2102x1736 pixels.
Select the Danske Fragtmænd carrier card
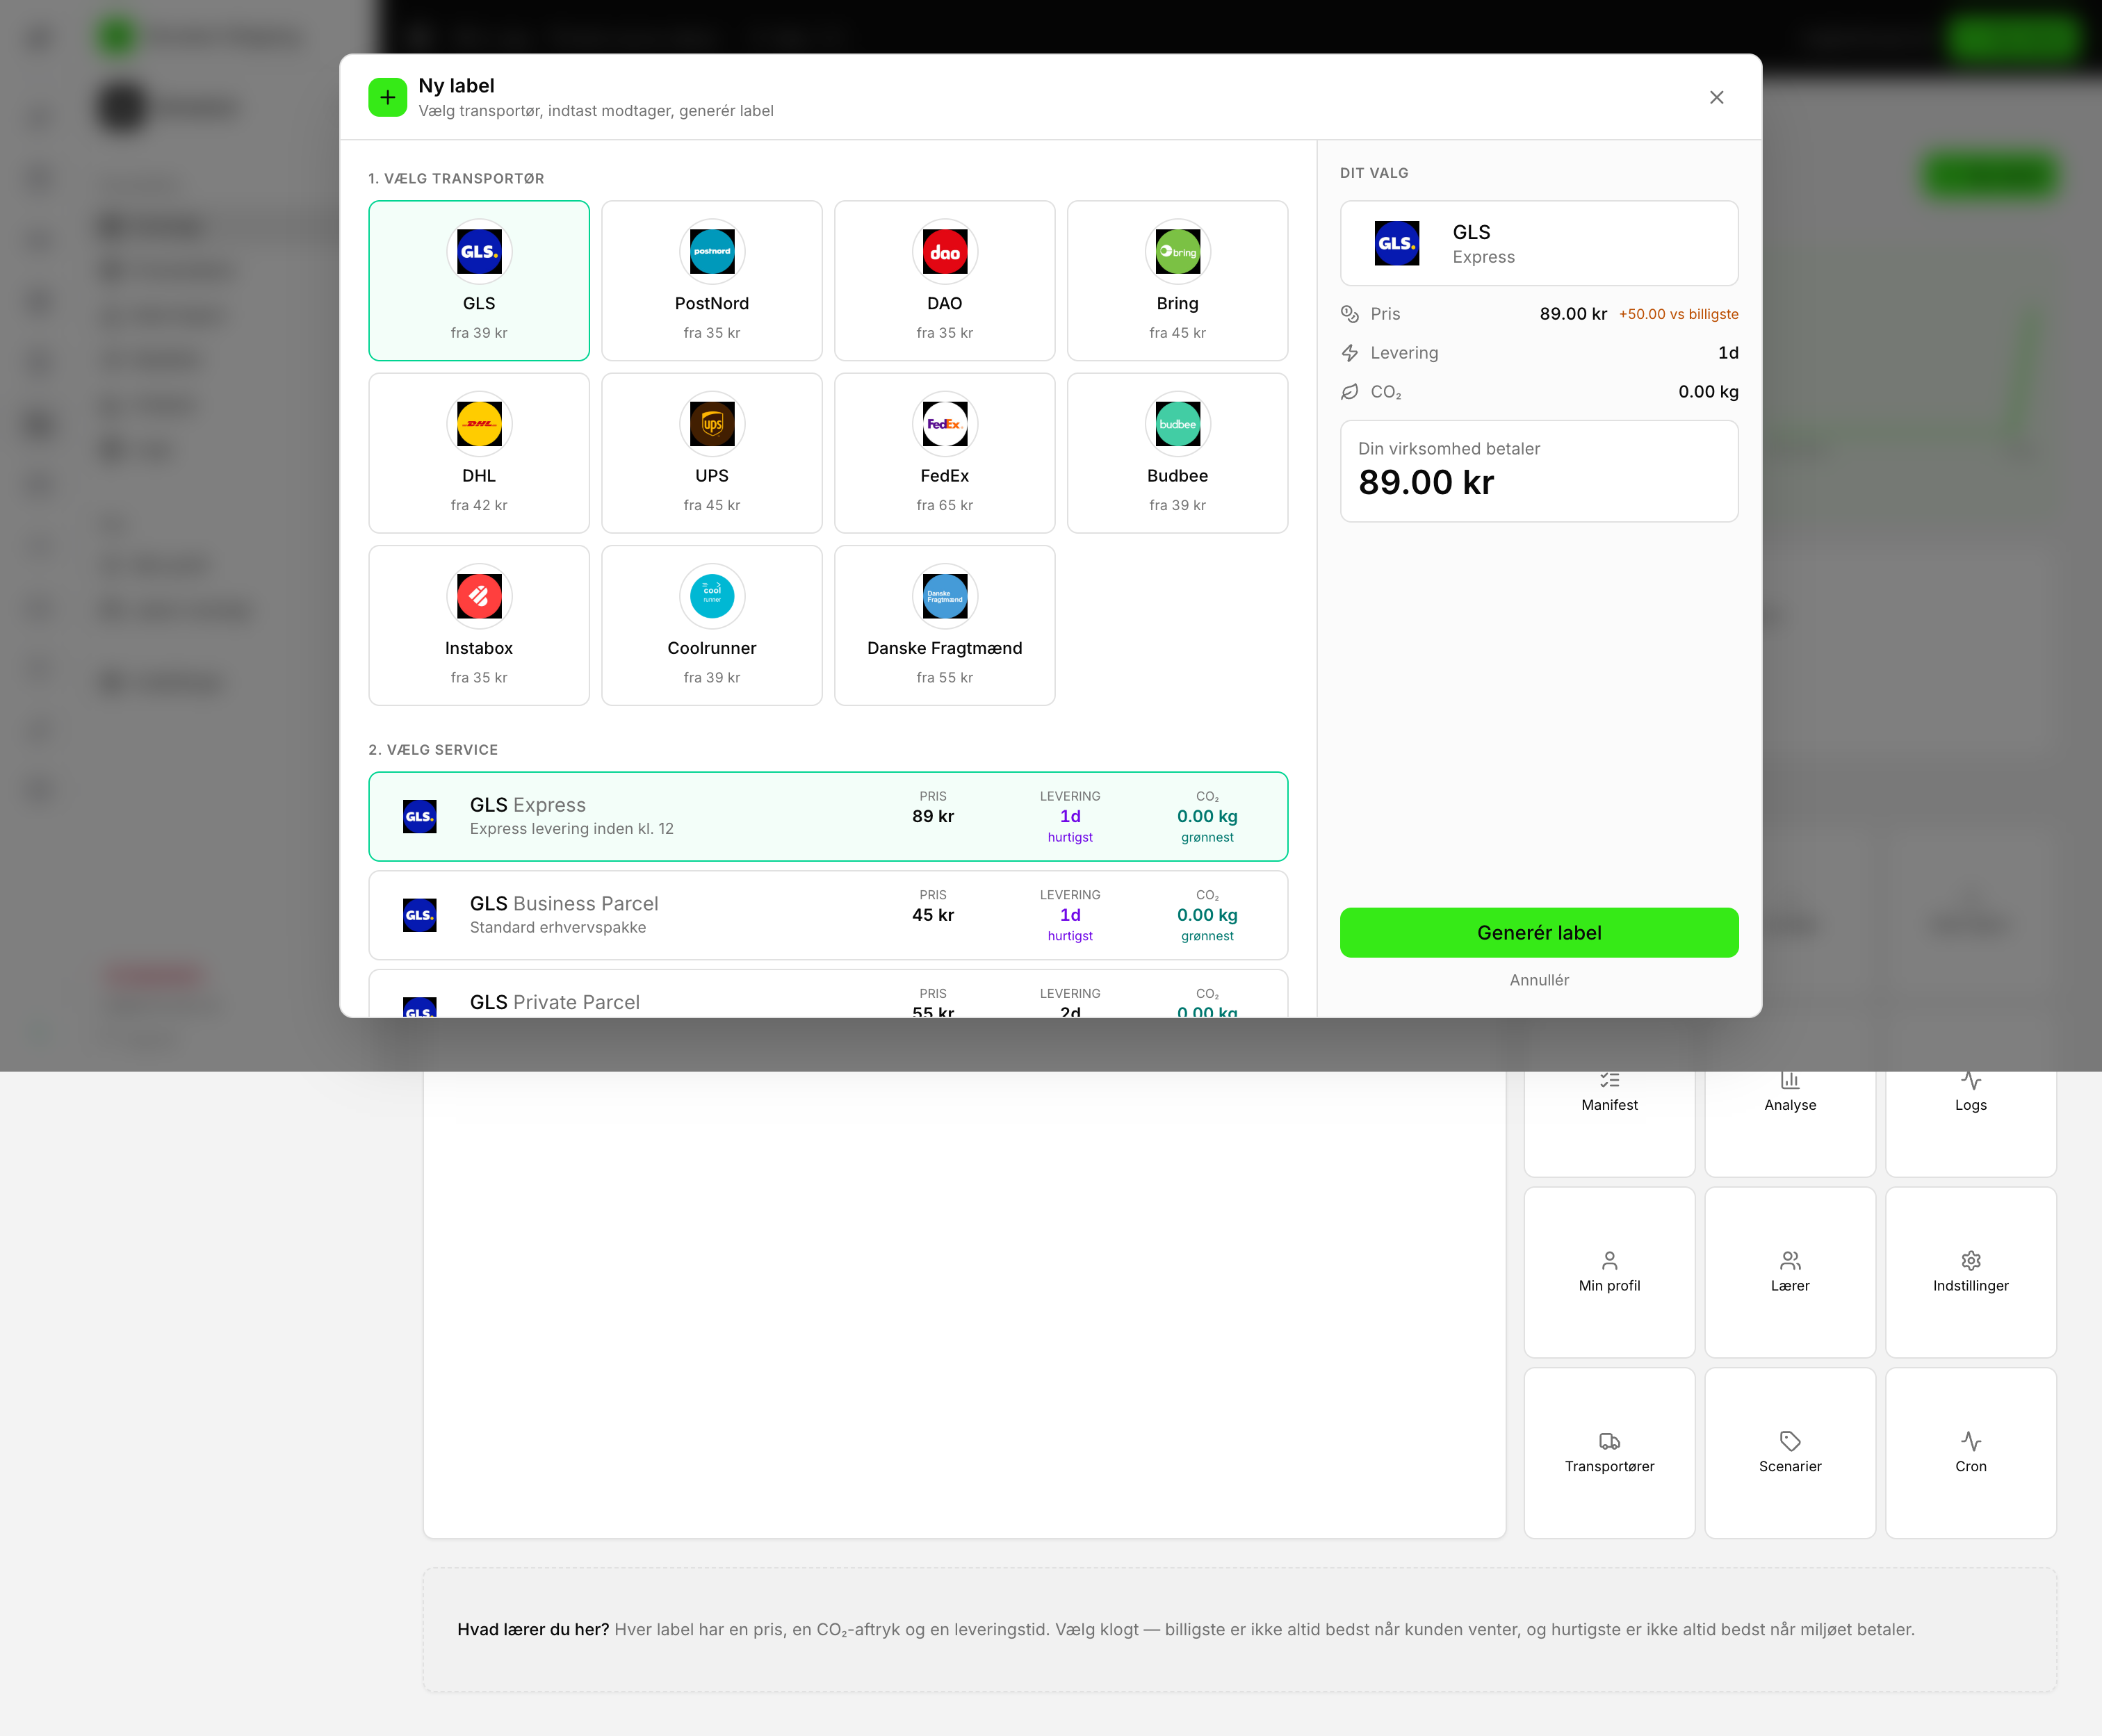point(945,625)
